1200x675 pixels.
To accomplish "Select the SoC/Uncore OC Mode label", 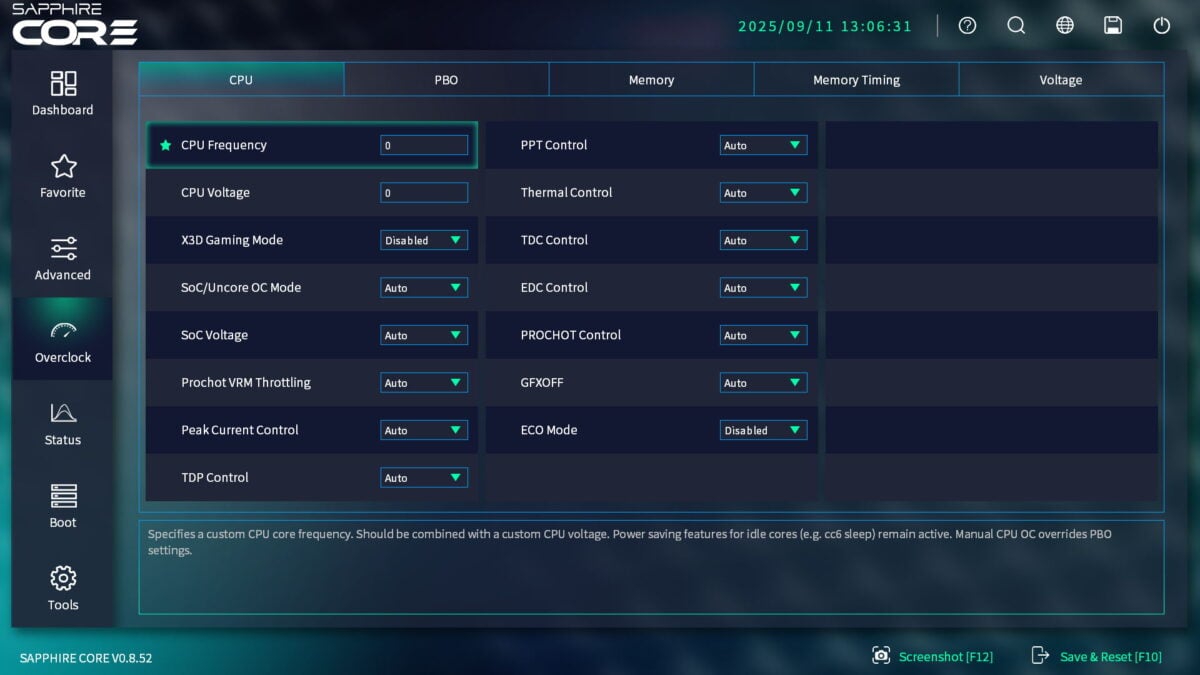I will coord(241,287).
